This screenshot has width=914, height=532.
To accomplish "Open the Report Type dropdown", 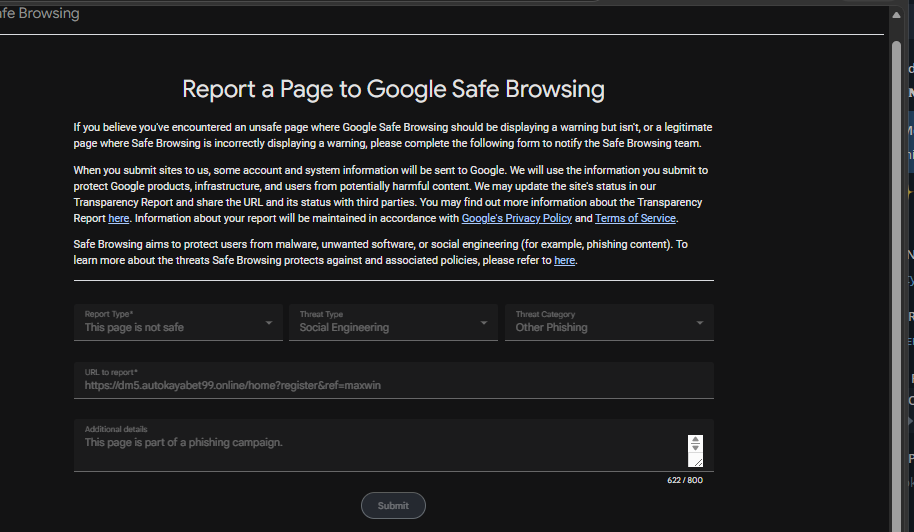I will click(178, 322).
